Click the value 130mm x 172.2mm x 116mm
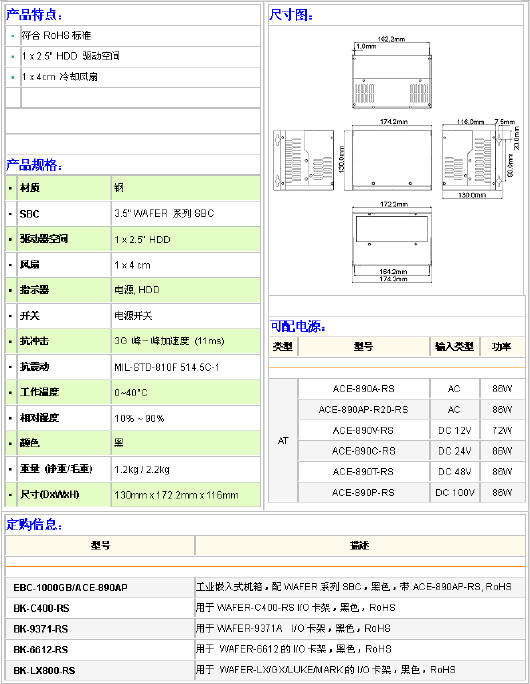Screen dimensions: 530x684 176,495
